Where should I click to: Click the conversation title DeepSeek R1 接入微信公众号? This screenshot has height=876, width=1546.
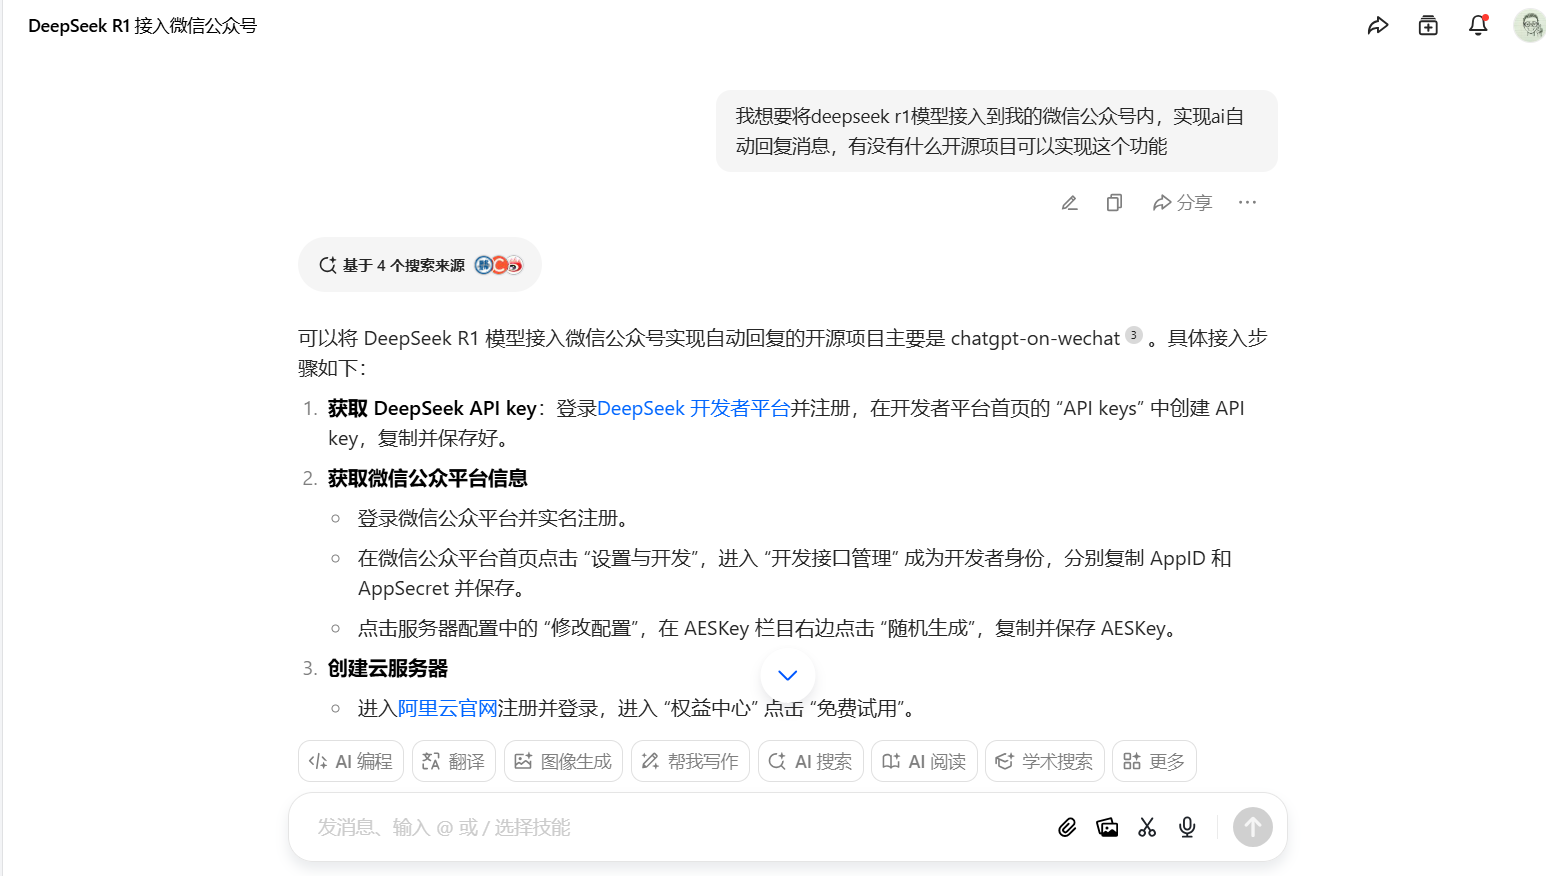[x=143, y=26]
